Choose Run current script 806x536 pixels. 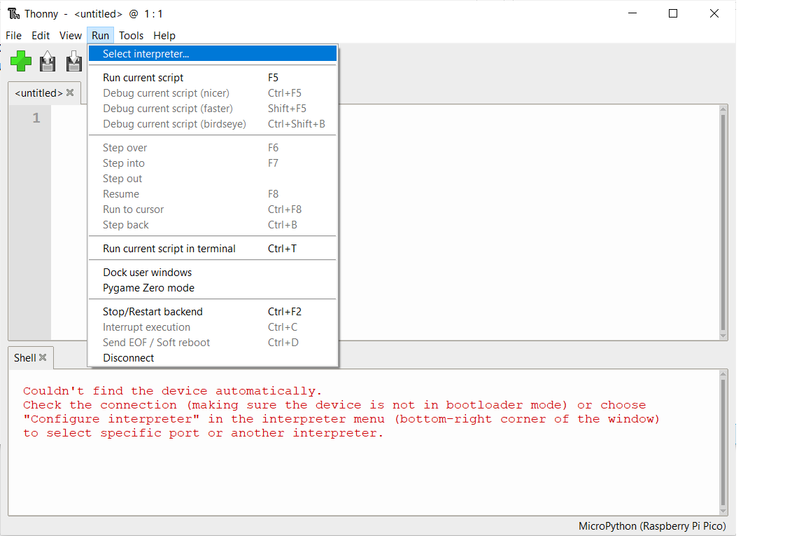click(213, 78)
